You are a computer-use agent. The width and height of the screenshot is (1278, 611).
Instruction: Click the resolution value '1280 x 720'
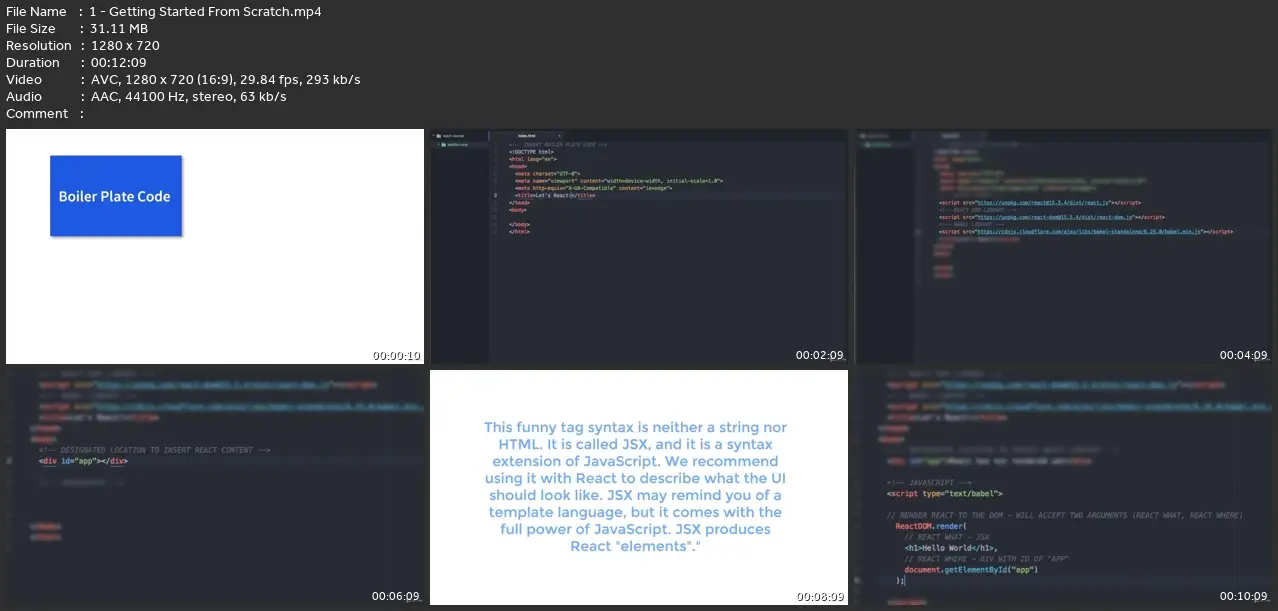point(125,45)
